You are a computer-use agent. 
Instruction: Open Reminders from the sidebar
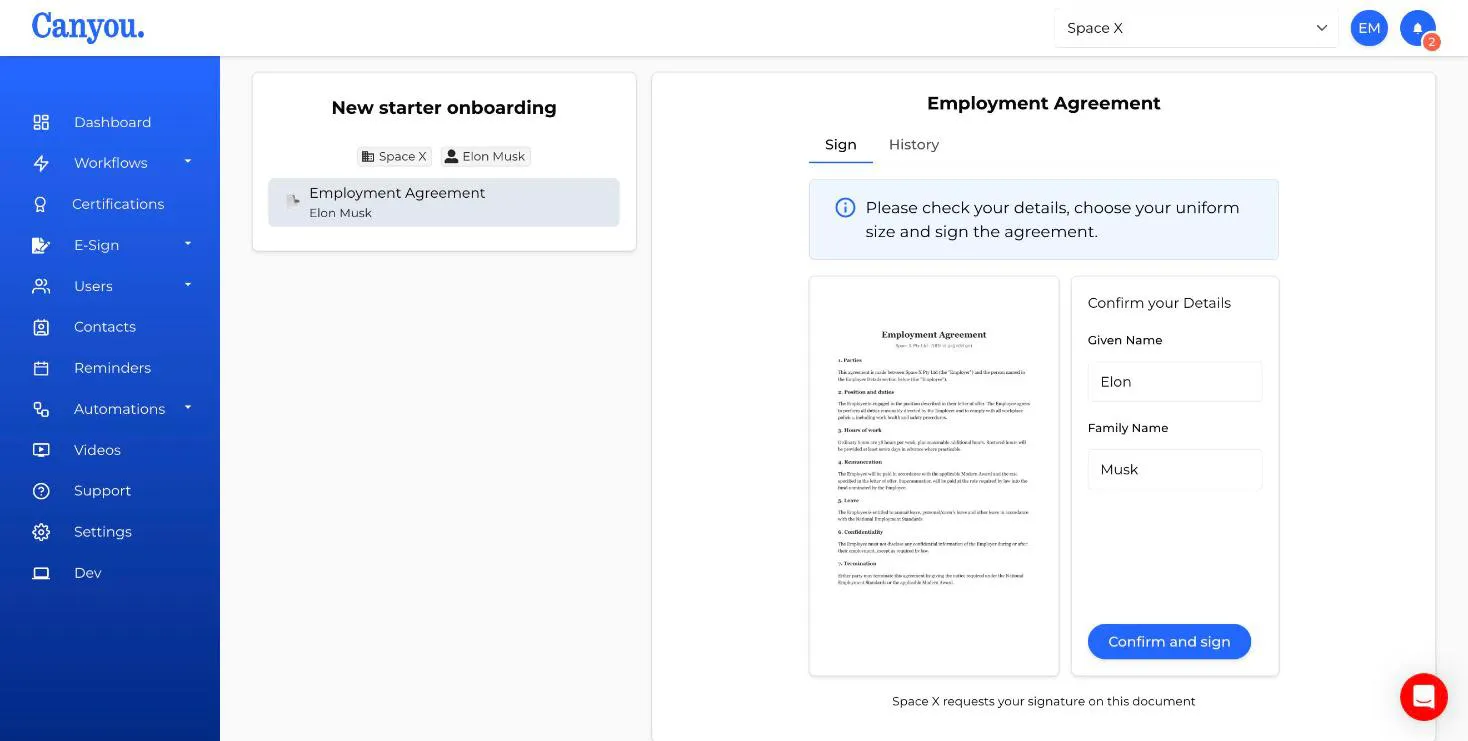click(x=112, y=368)
